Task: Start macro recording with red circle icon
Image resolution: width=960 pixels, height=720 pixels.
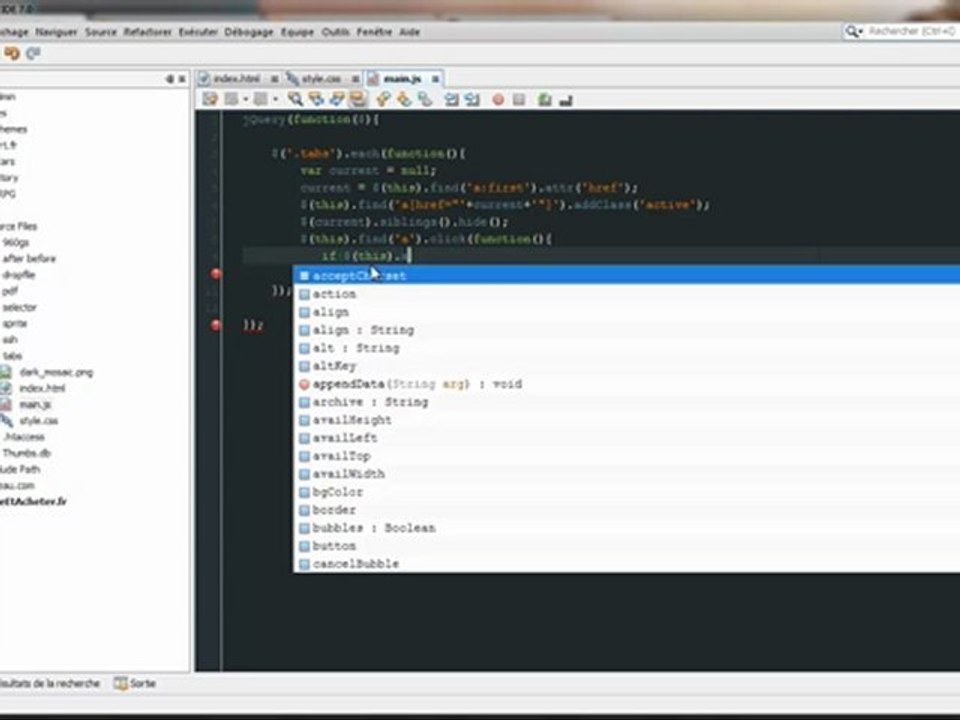Action: pos(498,99)
